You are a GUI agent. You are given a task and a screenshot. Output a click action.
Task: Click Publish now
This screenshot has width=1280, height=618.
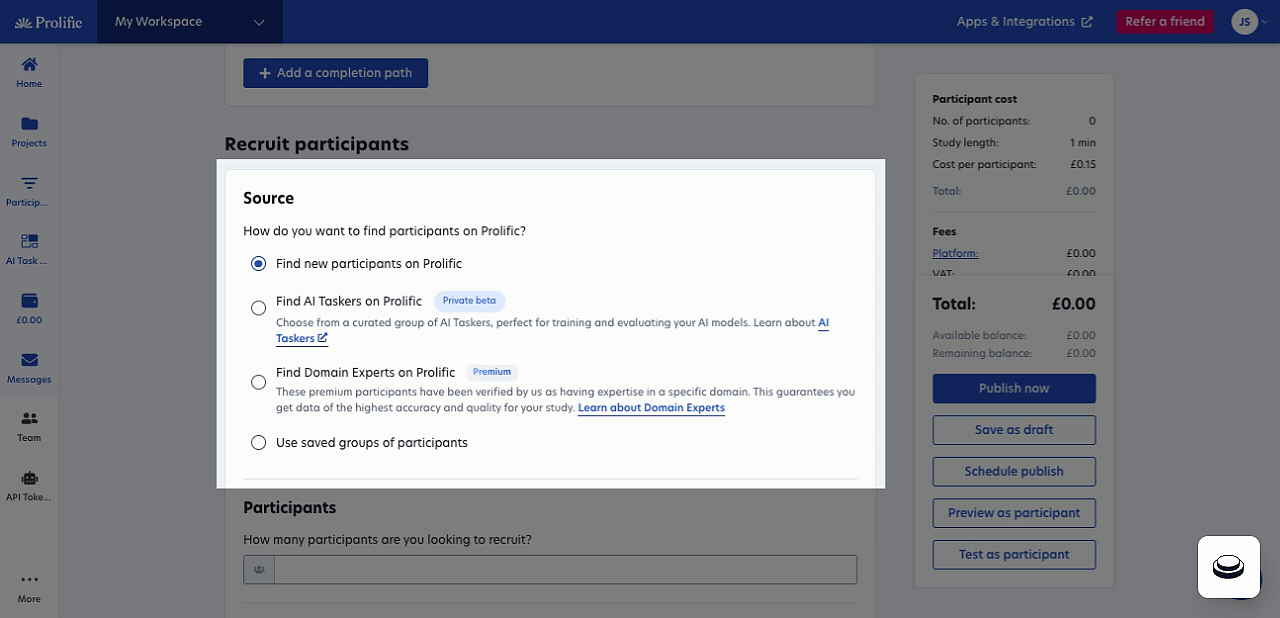pyautogui.click(x=1014, y=388)
